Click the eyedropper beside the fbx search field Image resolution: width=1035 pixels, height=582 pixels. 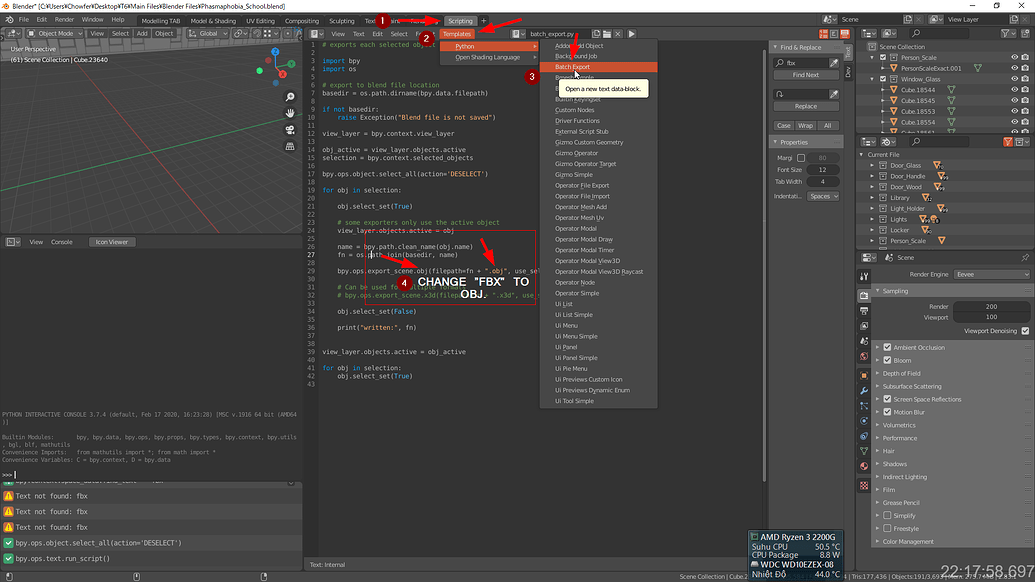833,61
